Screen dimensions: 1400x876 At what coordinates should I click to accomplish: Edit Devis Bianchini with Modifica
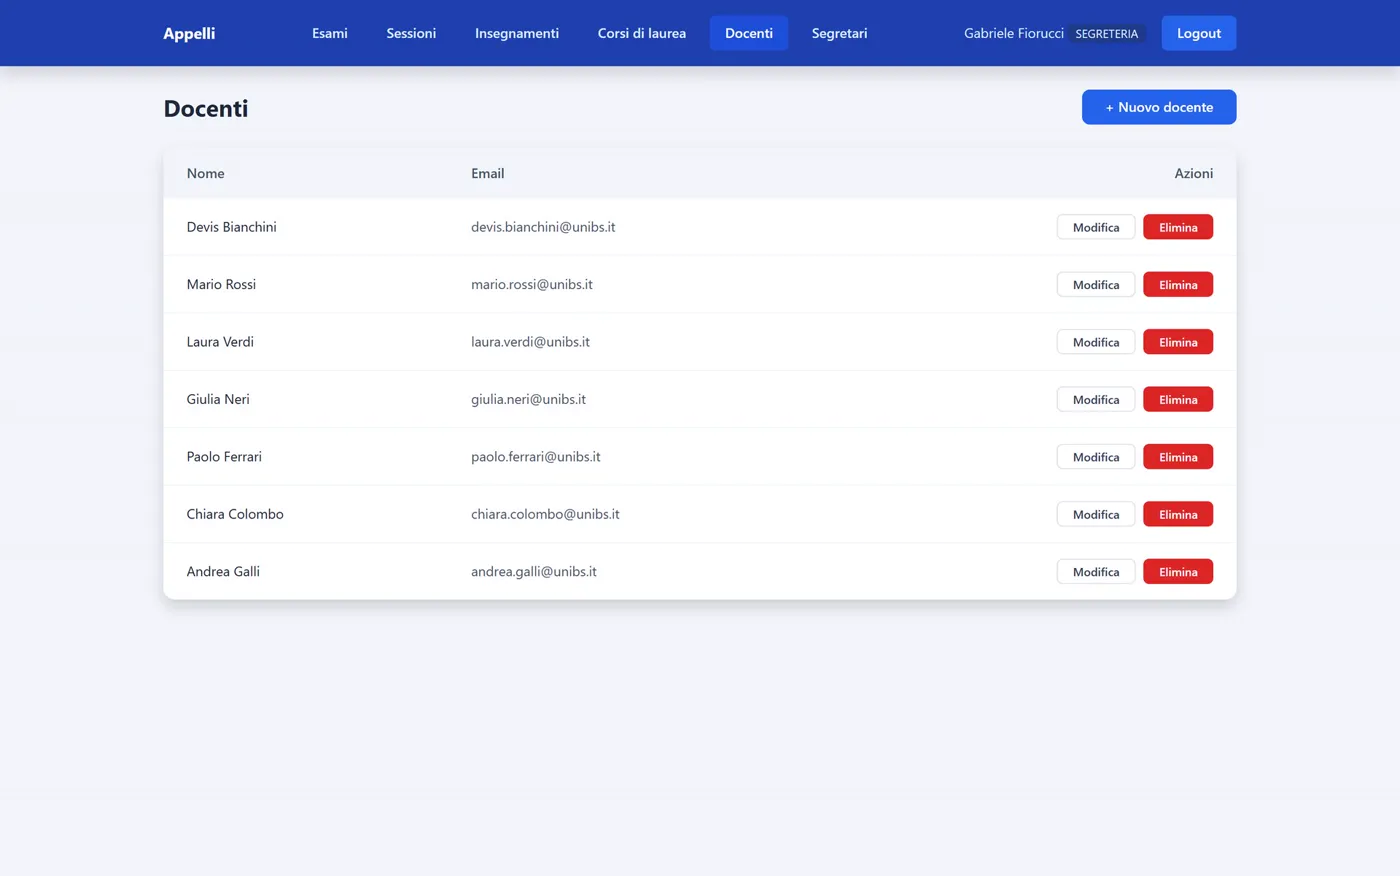[x=1096, y=227]
